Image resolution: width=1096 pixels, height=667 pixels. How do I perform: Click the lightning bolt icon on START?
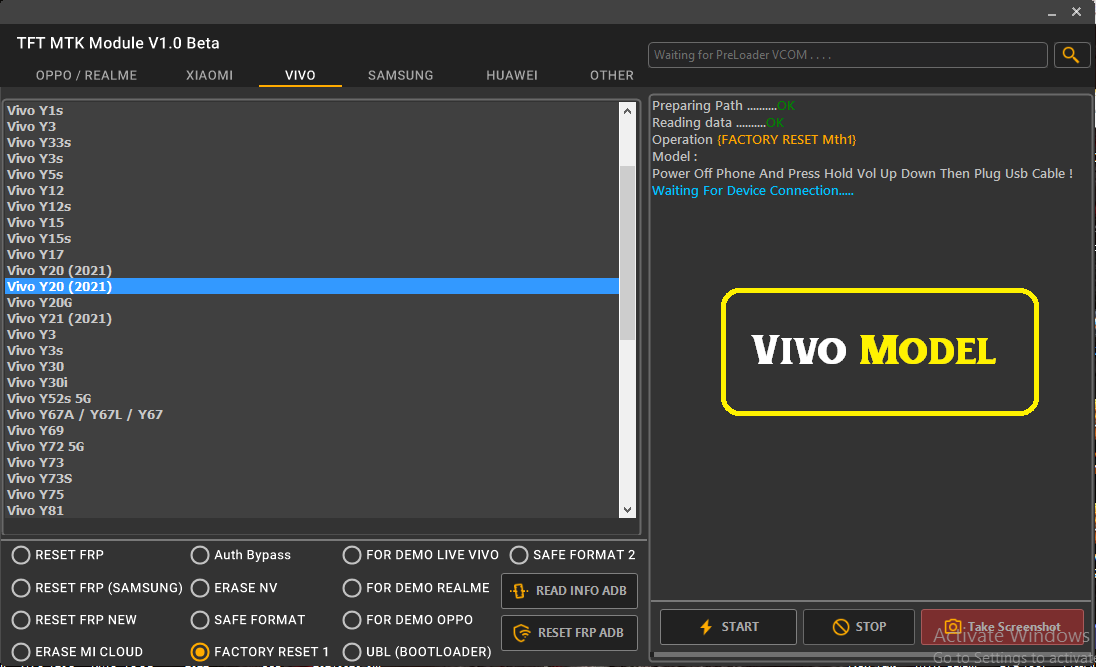(706, 626)
